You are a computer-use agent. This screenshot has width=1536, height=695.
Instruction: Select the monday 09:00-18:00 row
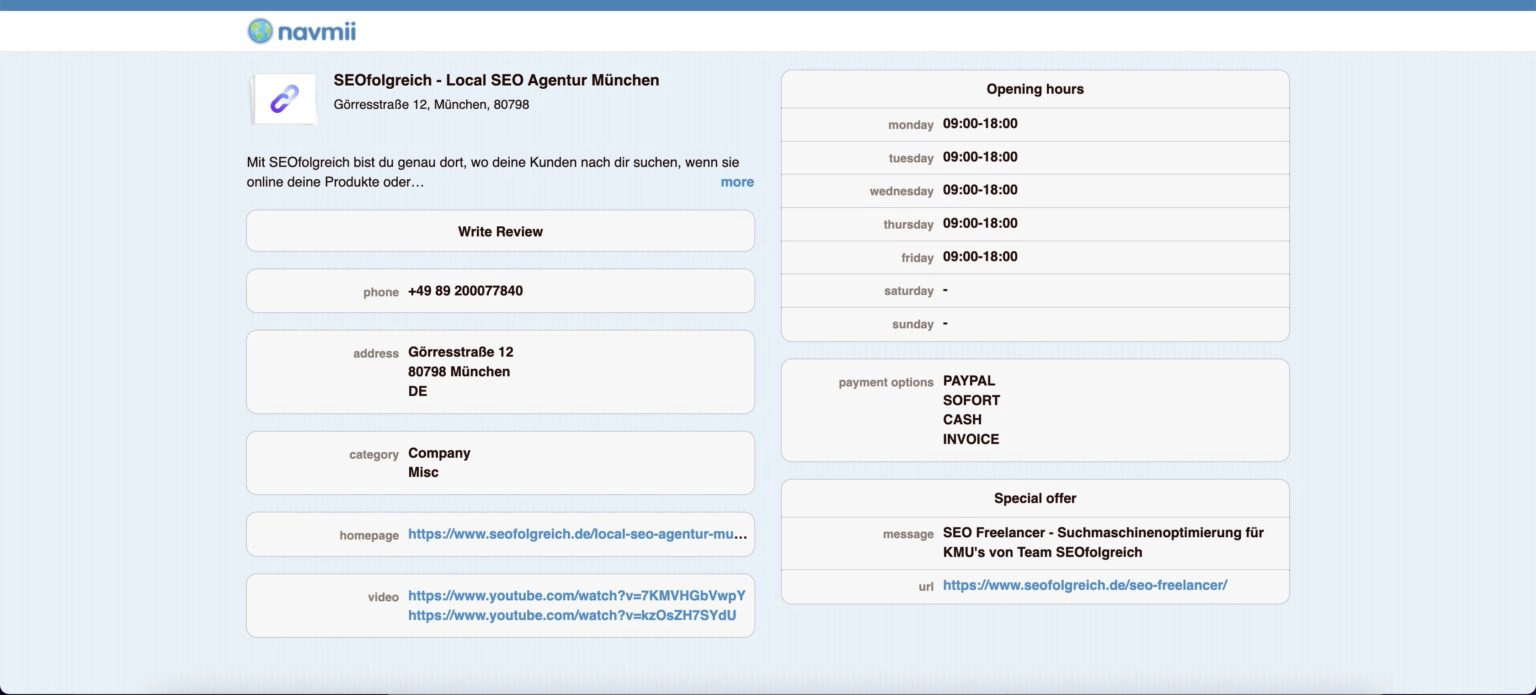[x=1035, y=124]
